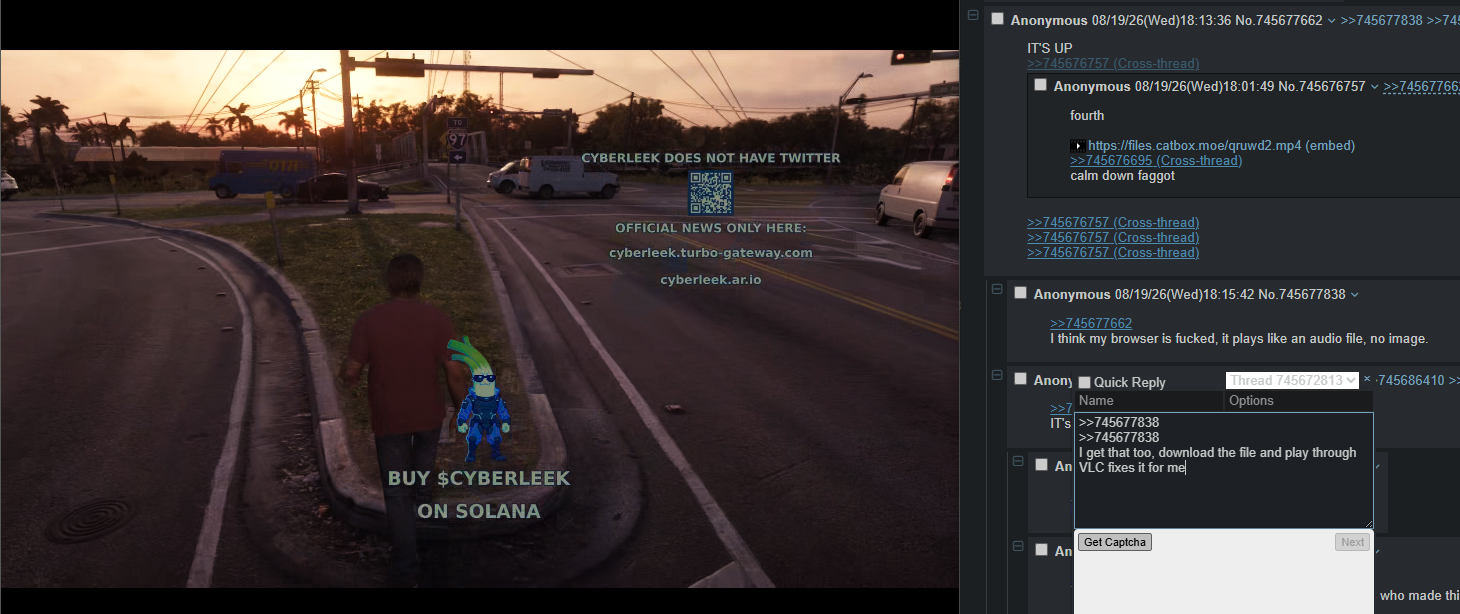Click the (embed) toggle after the catbox link
This screenshot has height=614, width=1460.
1330,146
